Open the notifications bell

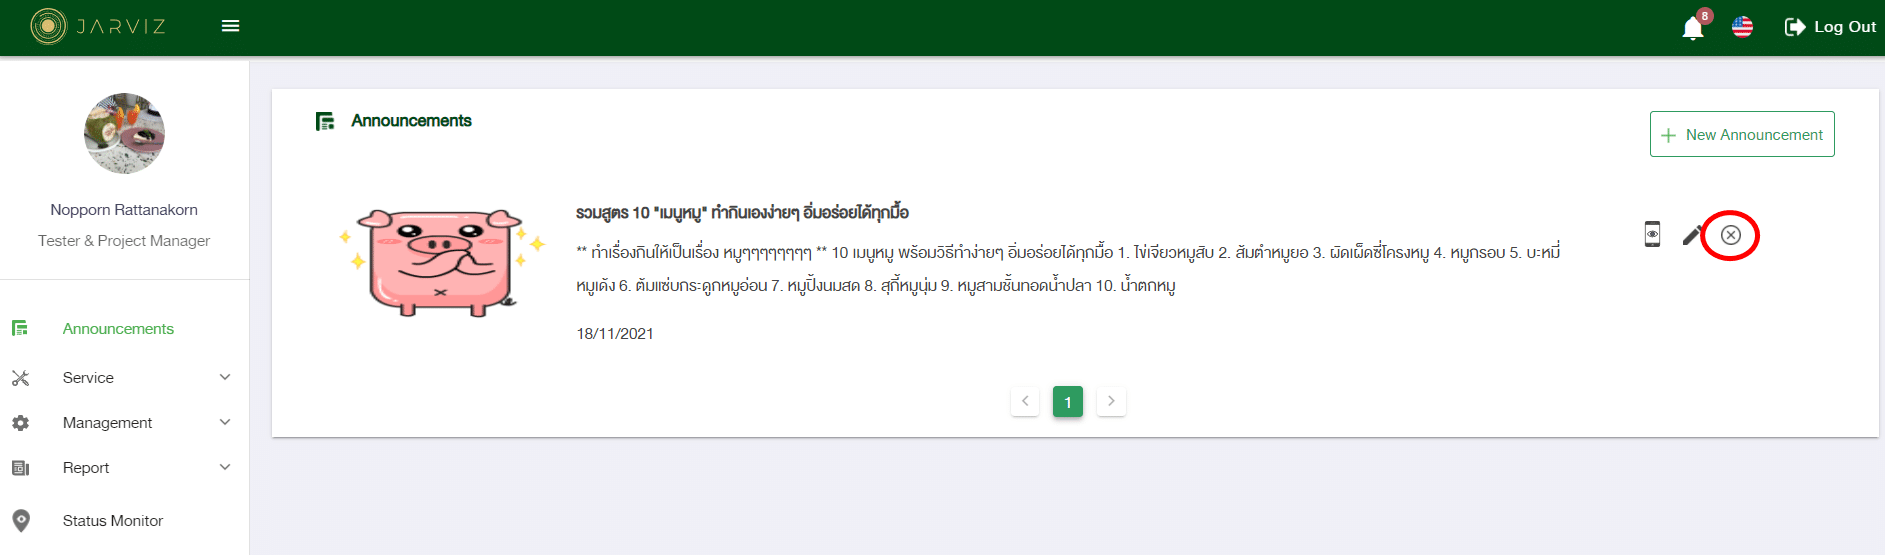1692,28
